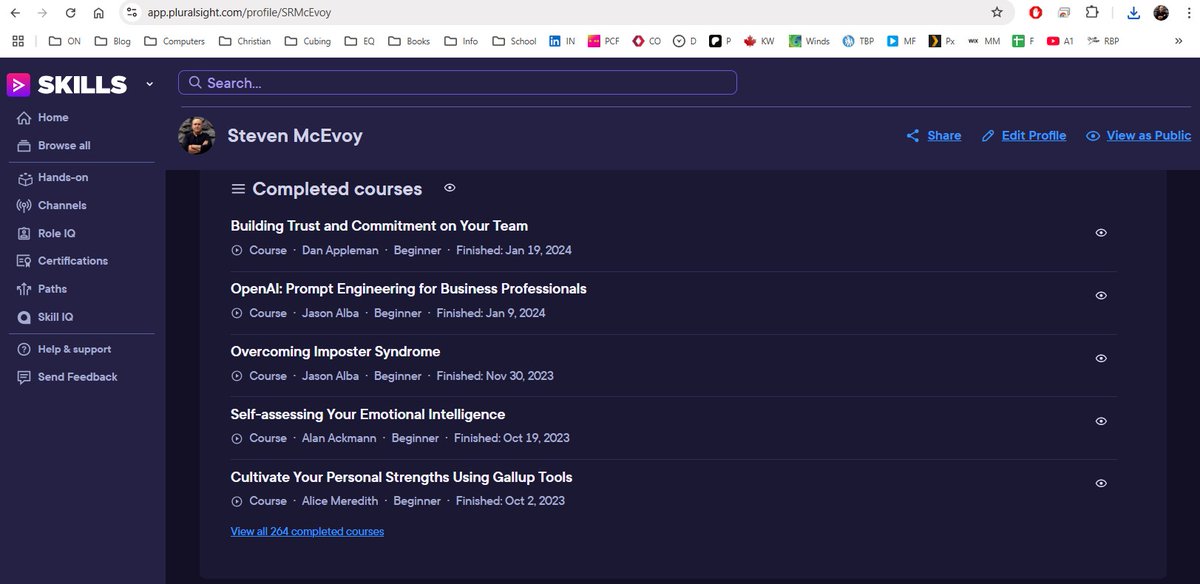Open the Chrome three-dot menu
This screenshot has width=1200, height=584.
pos(1187,13)
